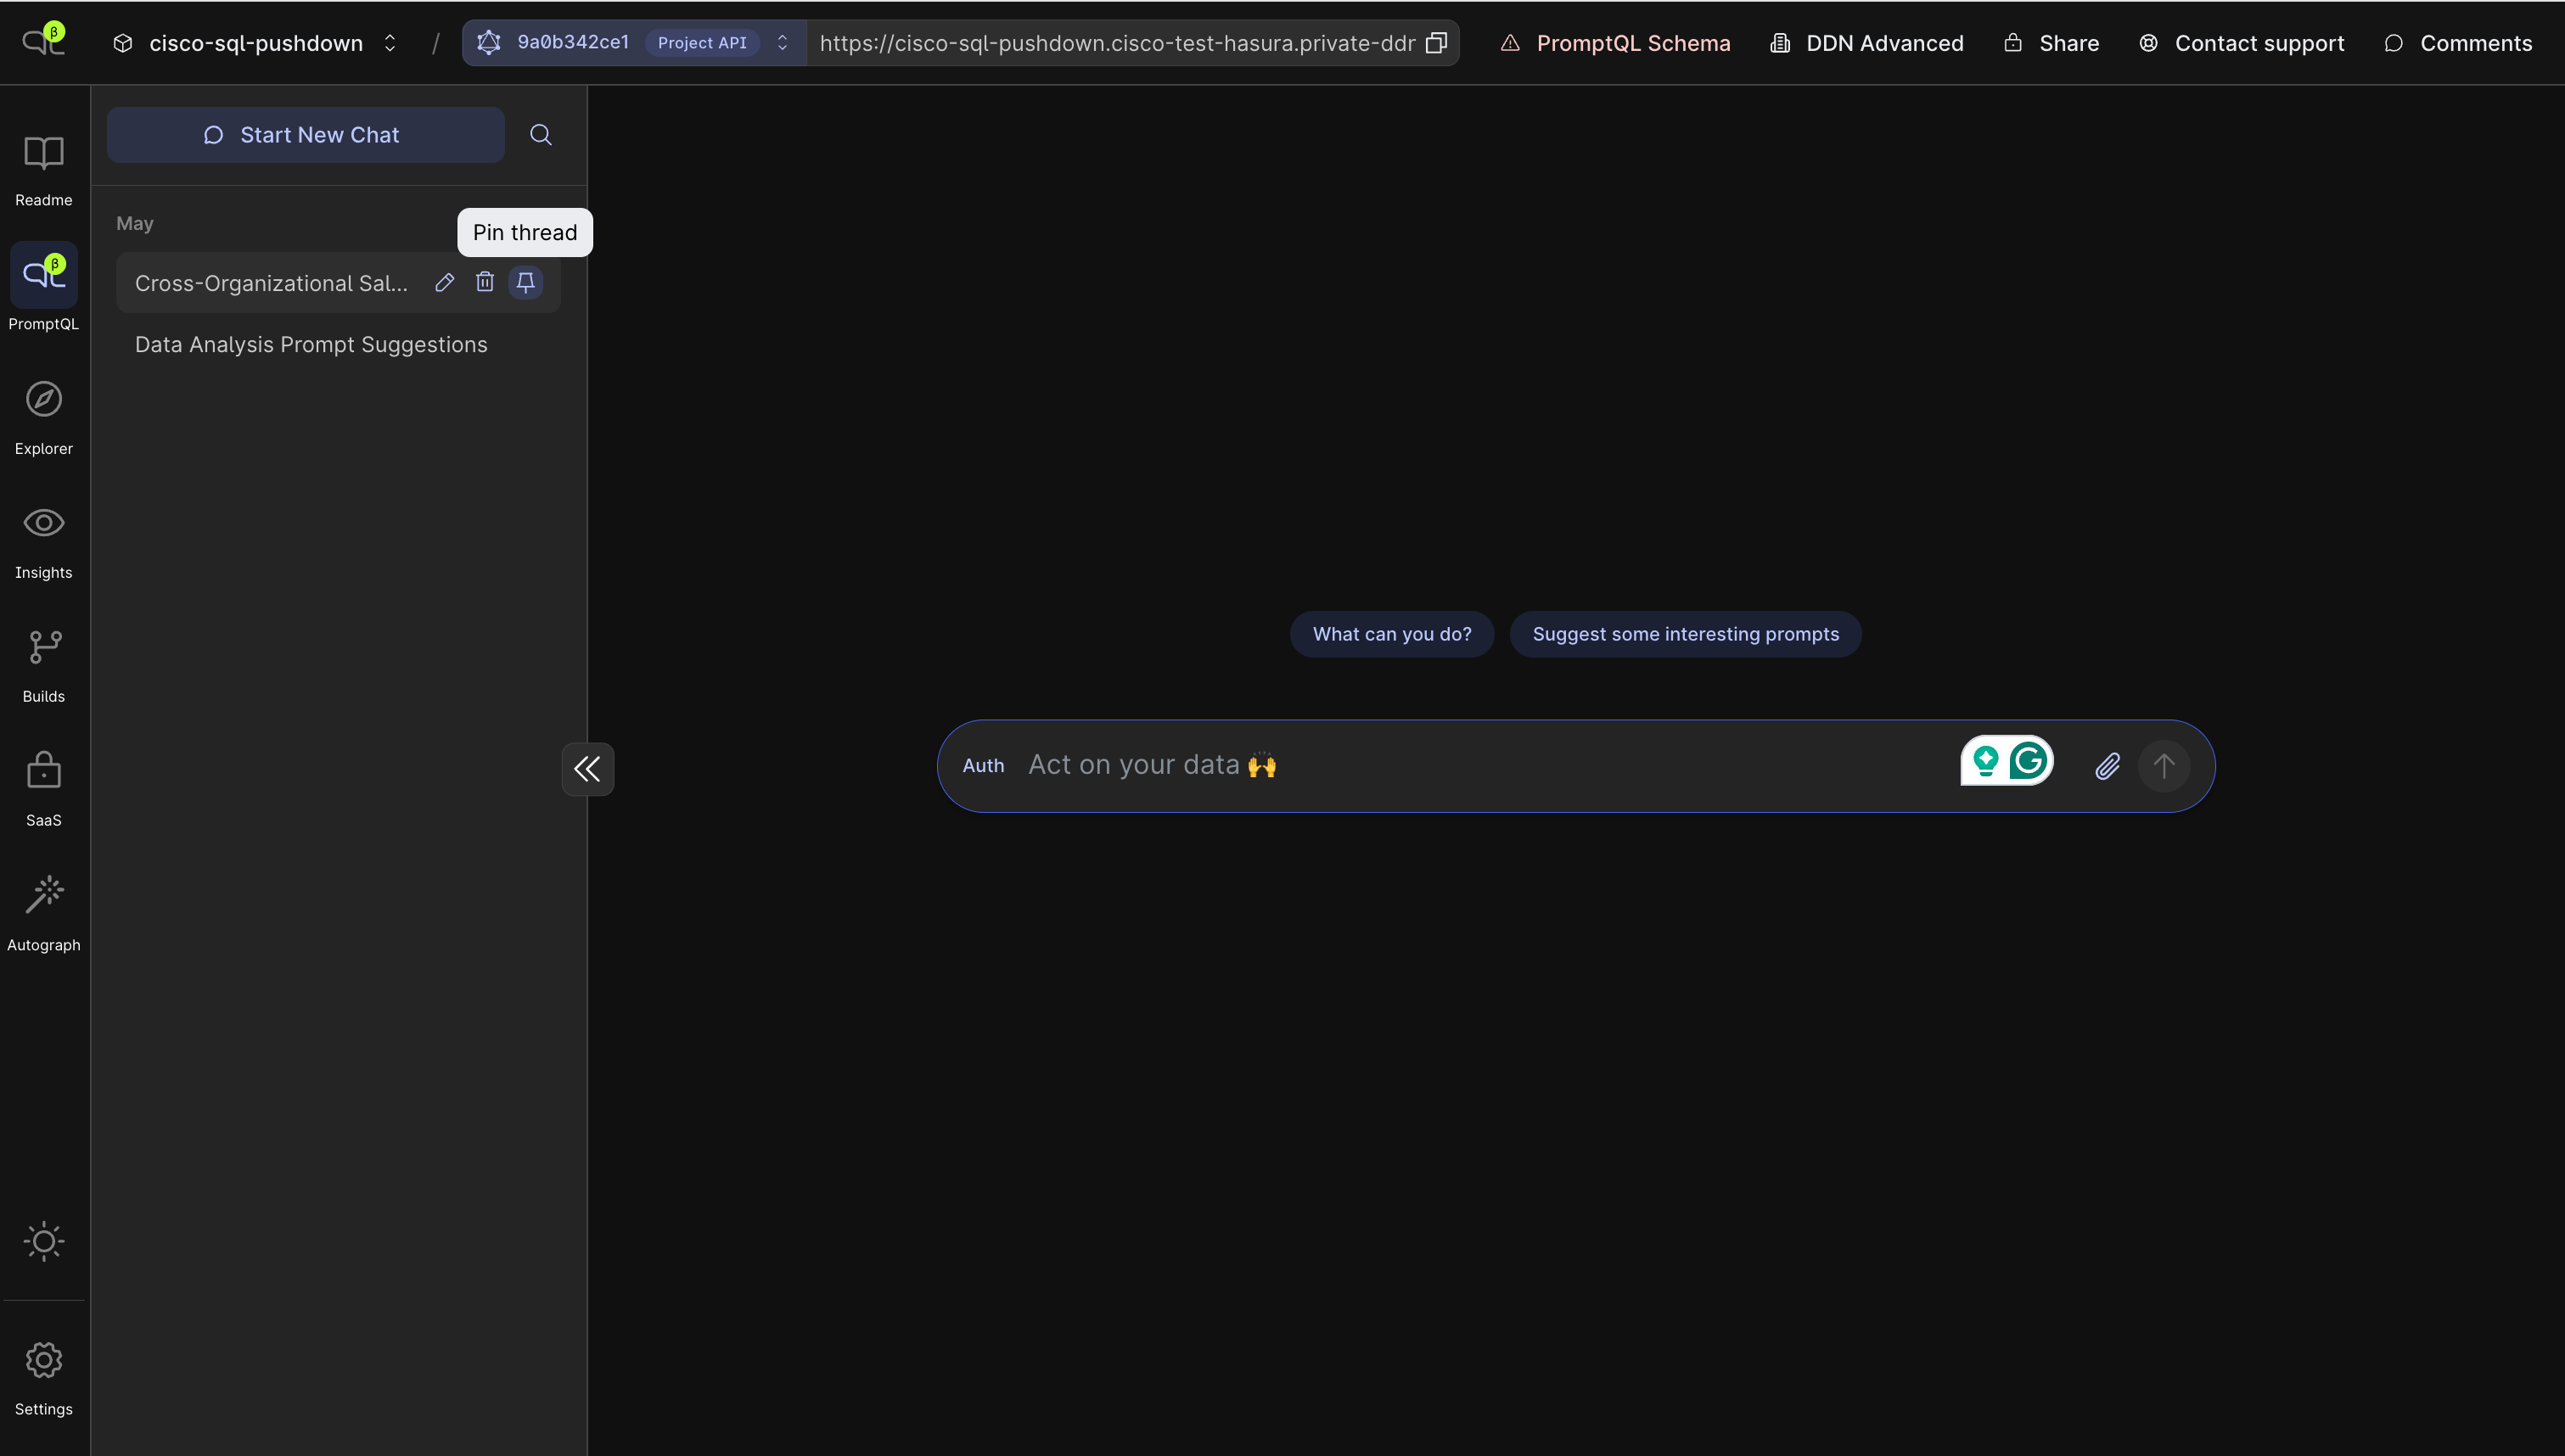2565x1456 pixels.
Task: Click the Suggest some interesting prompts button
Action: tap(1685, 633)
